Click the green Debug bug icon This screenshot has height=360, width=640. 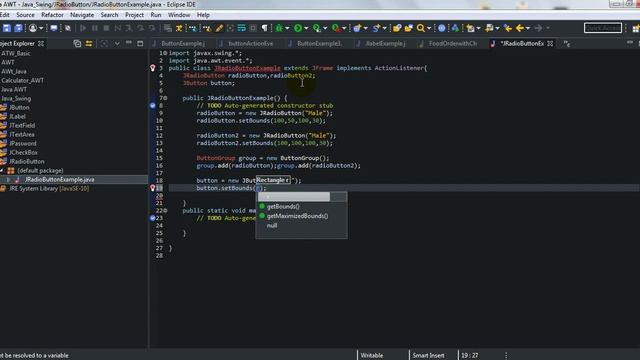pos(279,28)
